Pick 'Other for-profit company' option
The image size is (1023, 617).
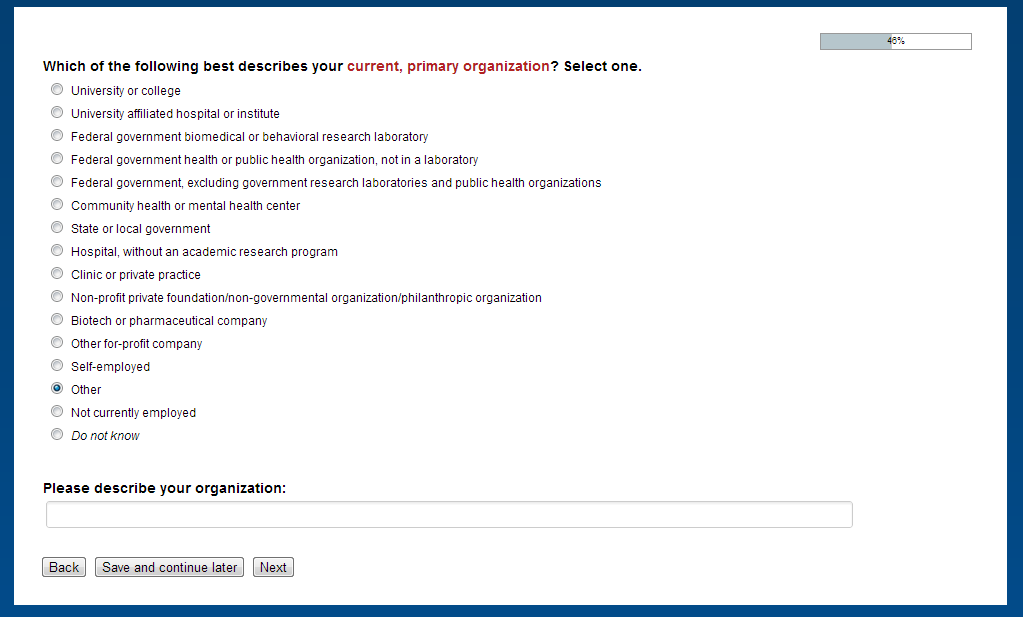click(x=57, y=343)
